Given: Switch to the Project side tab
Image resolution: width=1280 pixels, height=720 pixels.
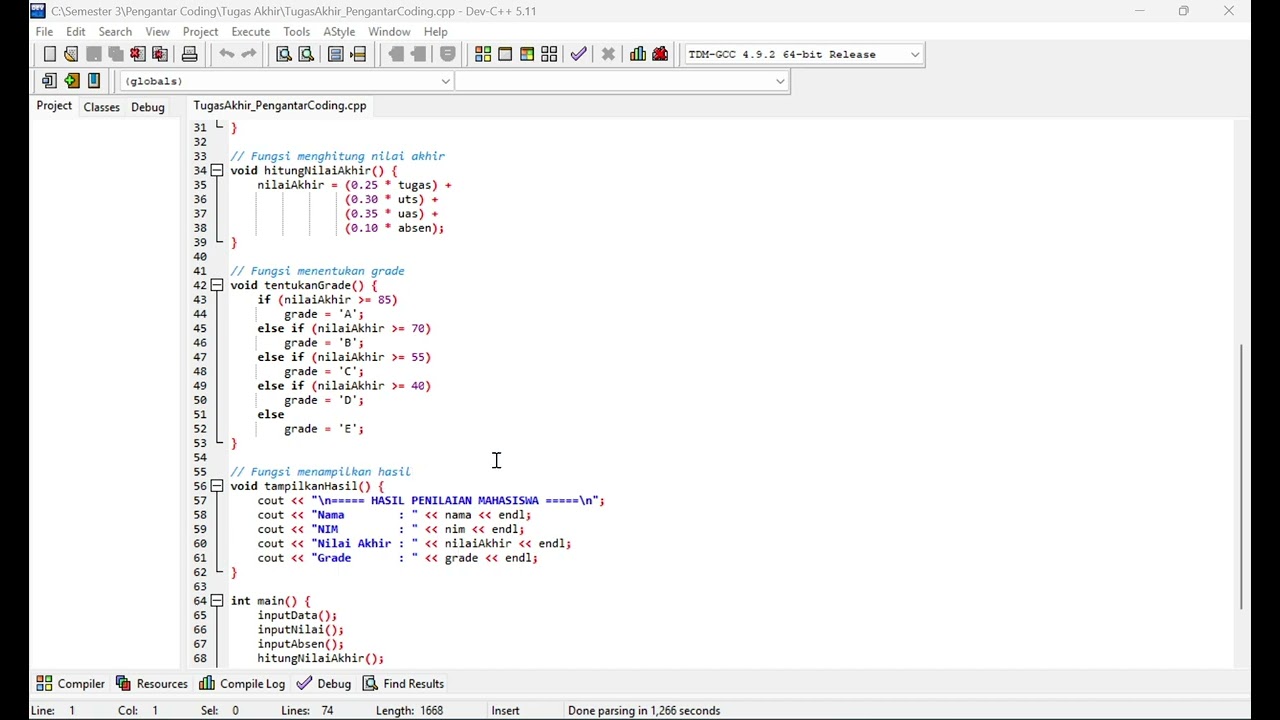Looking at the screenshot, I should coord(54,106).
